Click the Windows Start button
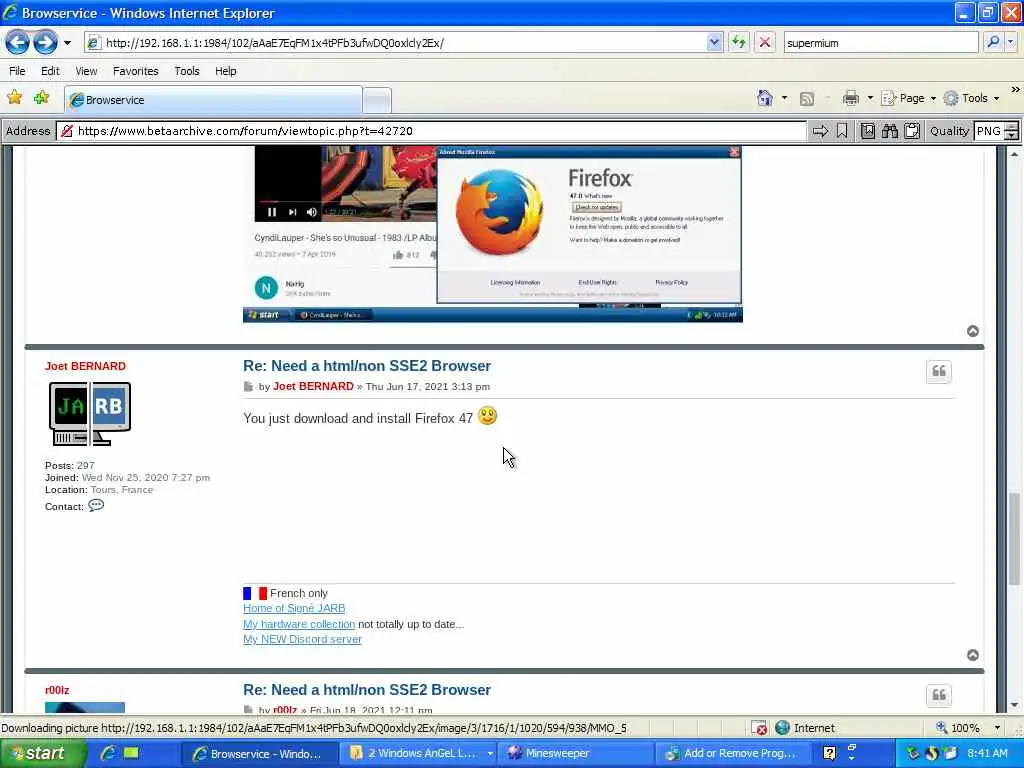 pos(43,753)
